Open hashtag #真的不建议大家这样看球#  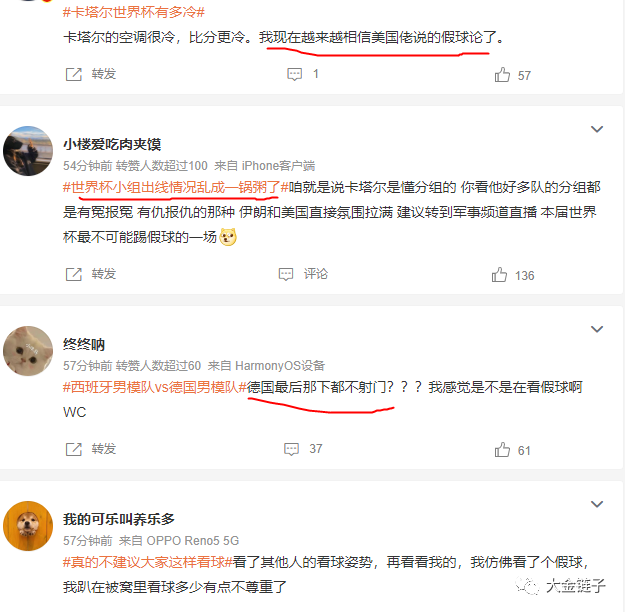[x=148, y=562]
